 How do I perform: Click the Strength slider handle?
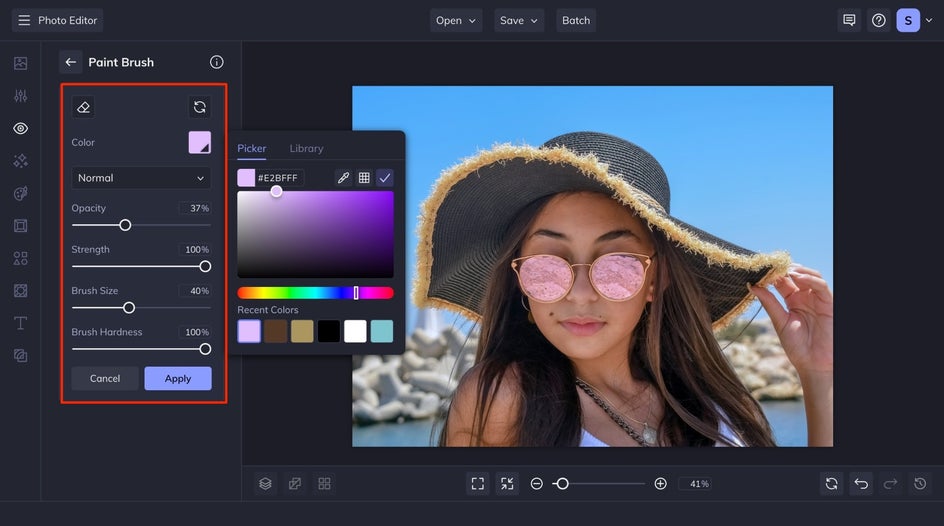[x=205, y=266]
